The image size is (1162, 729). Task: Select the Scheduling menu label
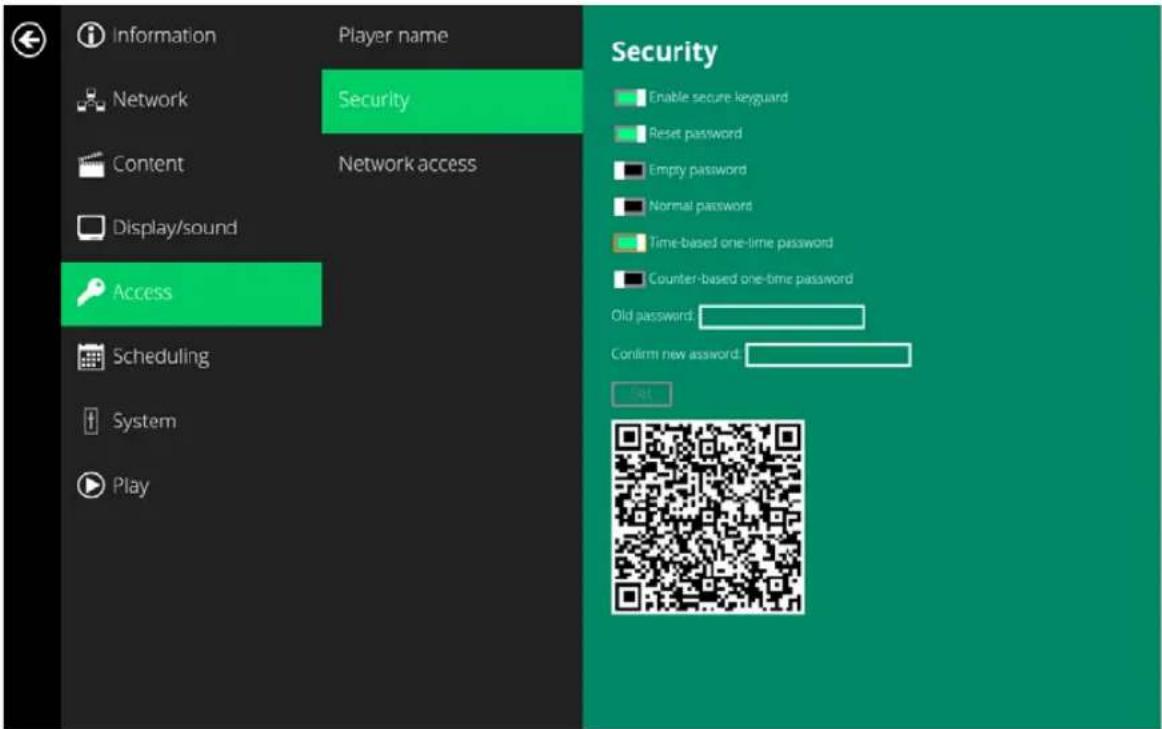pos(161,356)
